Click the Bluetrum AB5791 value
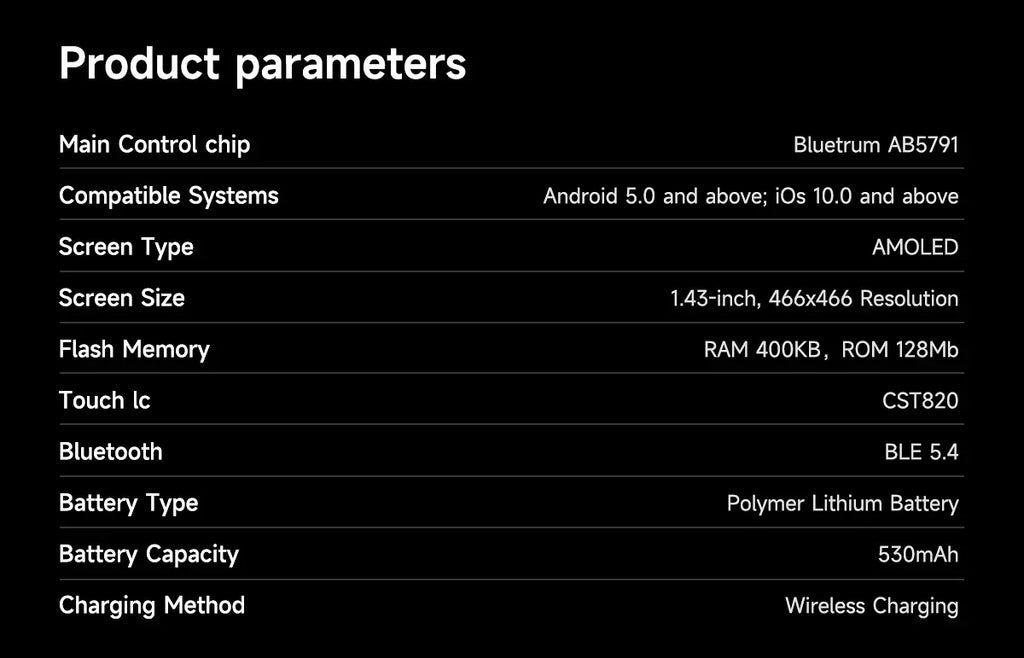The image size is (1024, 658). click(876, 145)
